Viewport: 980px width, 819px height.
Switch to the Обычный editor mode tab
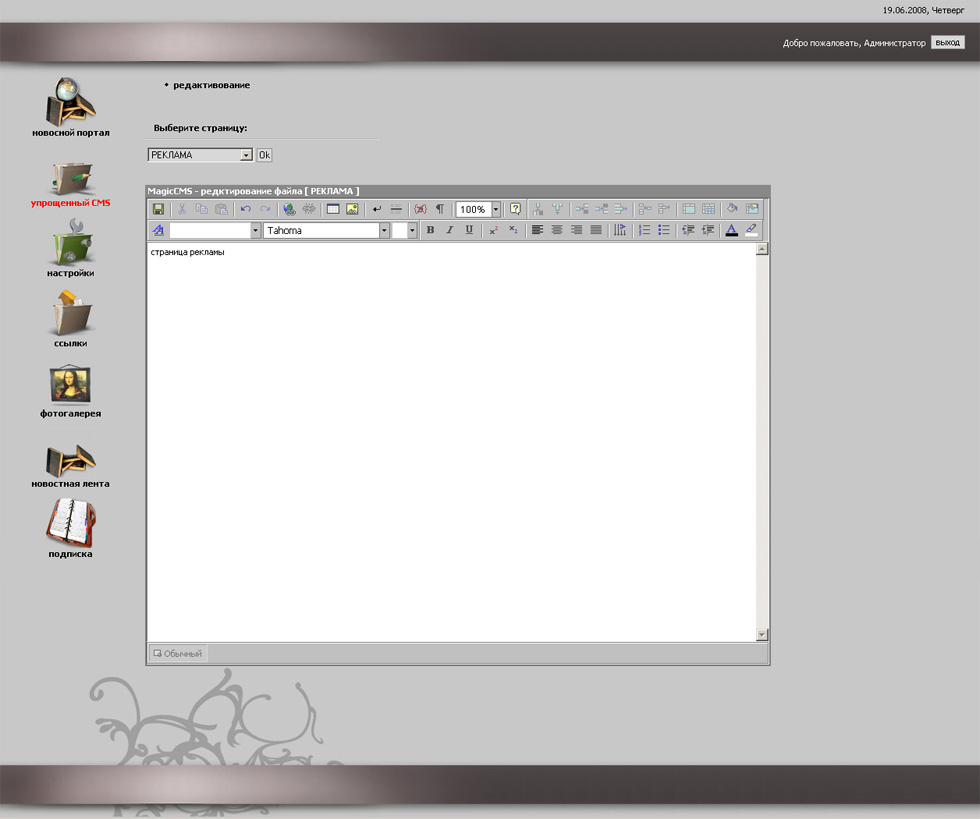[x=178, y=653]
